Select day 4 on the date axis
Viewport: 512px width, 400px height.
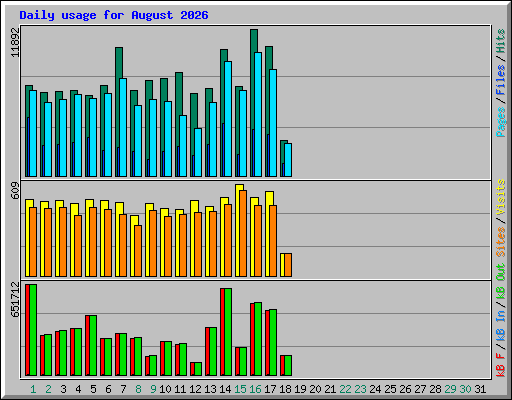tap(78, 389)
